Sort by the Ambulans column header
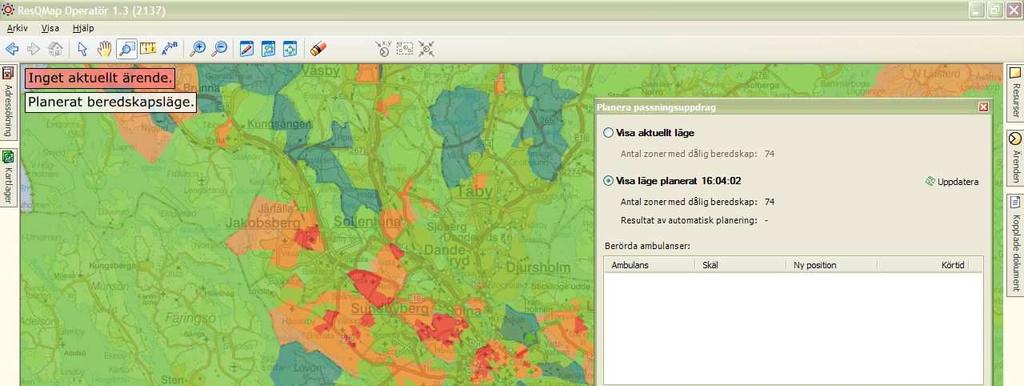The width and height of the screenshot is (1024, 386). (x=649, y=265)
